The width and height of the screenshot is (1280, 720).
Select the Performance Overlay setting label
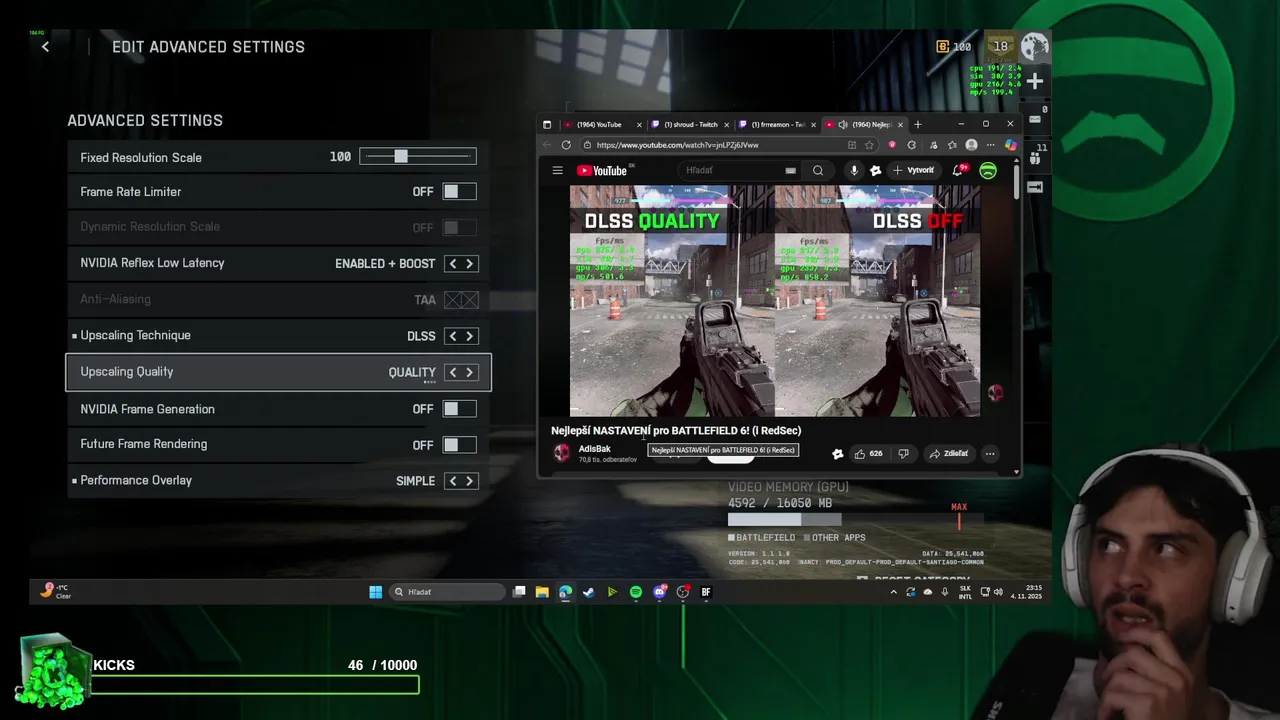(136, 480)
